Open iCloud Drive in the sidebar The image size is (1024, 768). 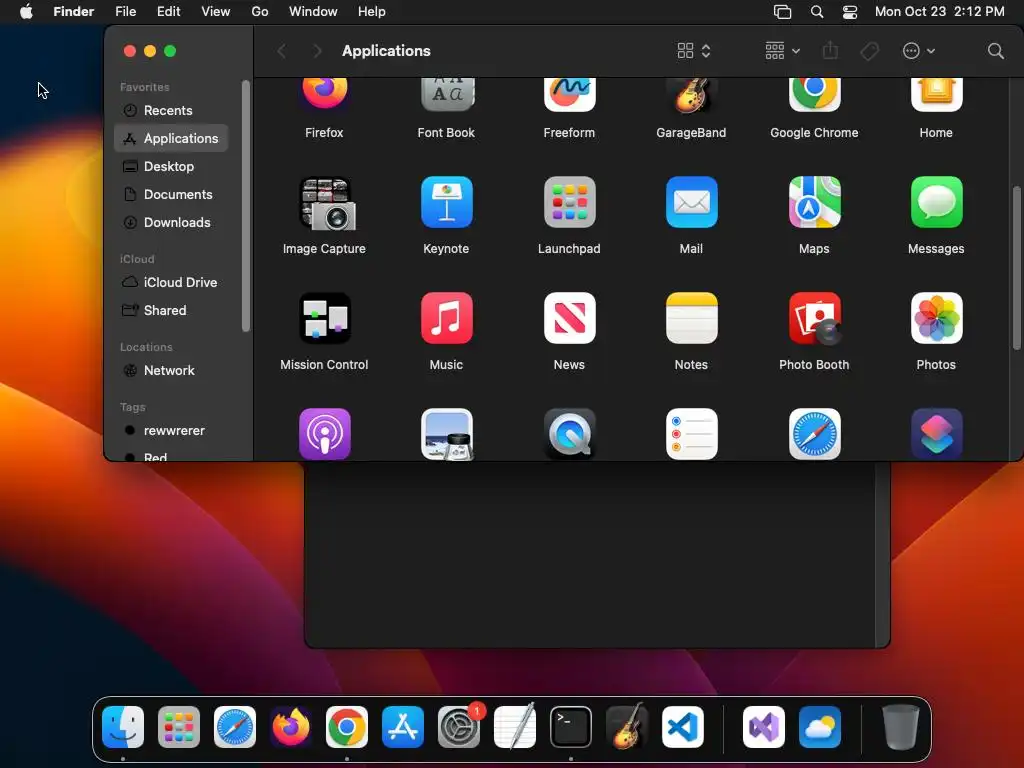[x=171, y=282]
